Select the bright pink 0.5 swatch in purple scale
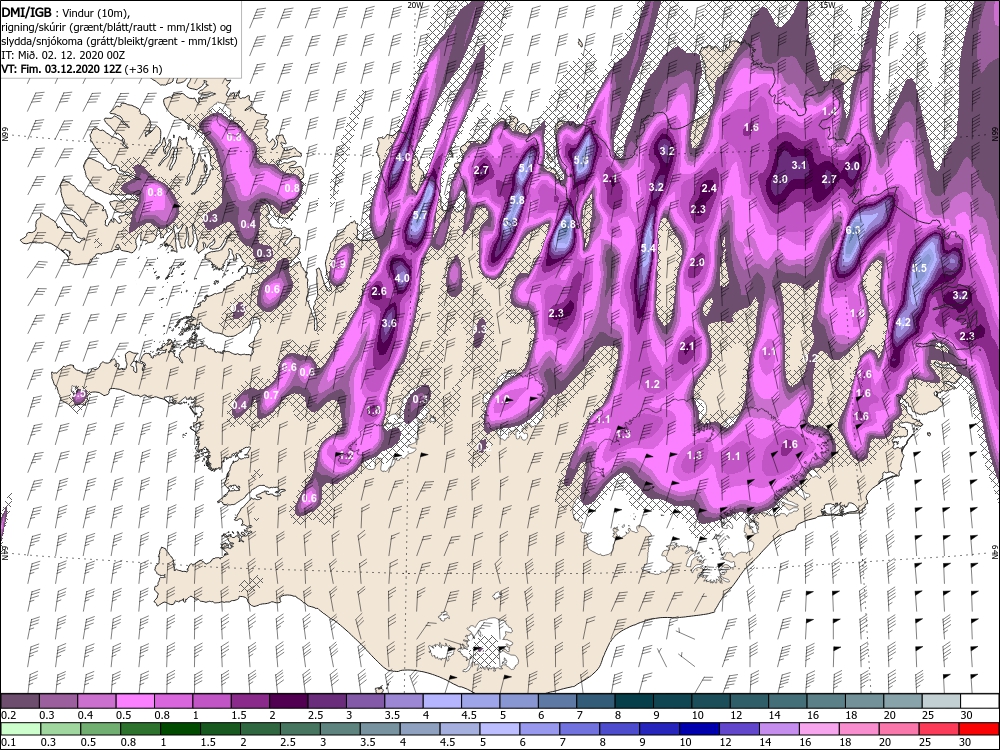The height and width of the screenshot is (750, 1000). (135, 702)
